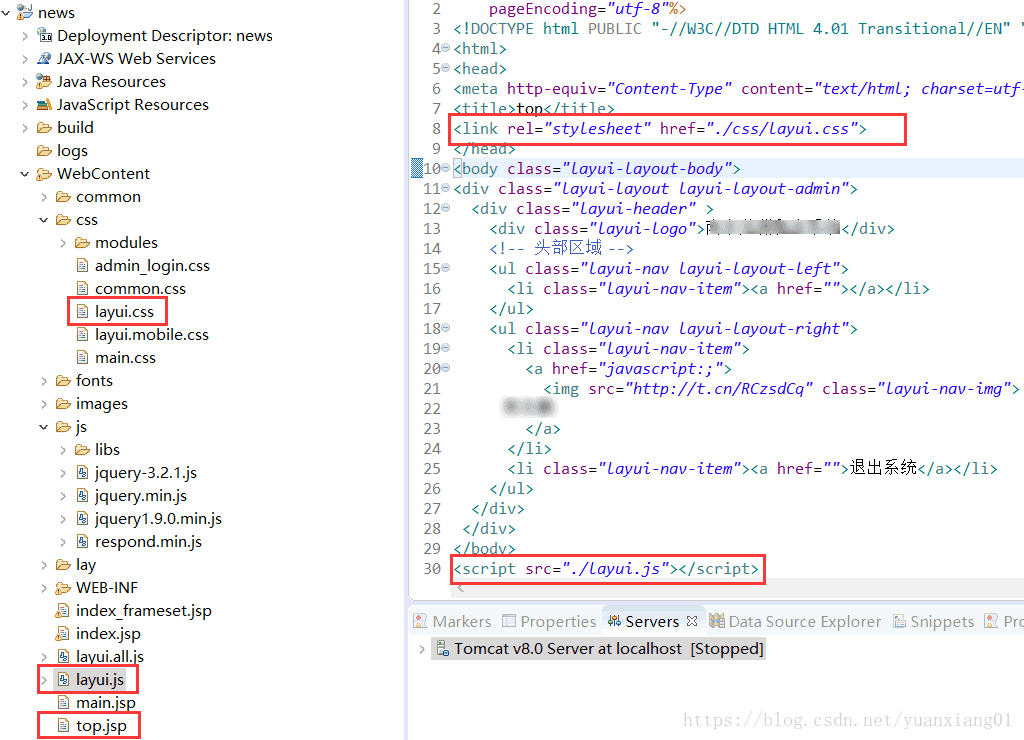This screenshot has height=740, width=1024.
Task: Click the jquery-3.2.1.js file icon
Action: coord(82,472)
